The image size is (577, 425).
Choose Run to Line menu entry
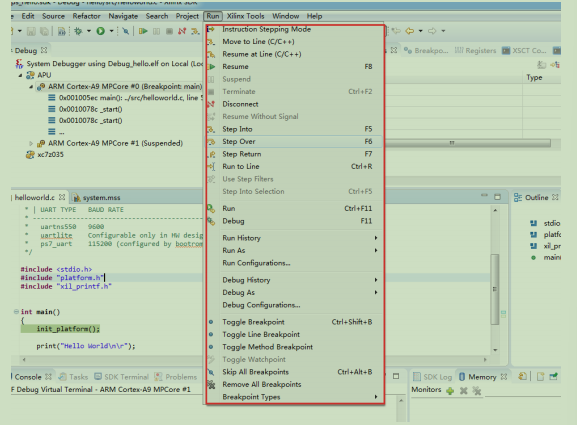click(294, 167)
